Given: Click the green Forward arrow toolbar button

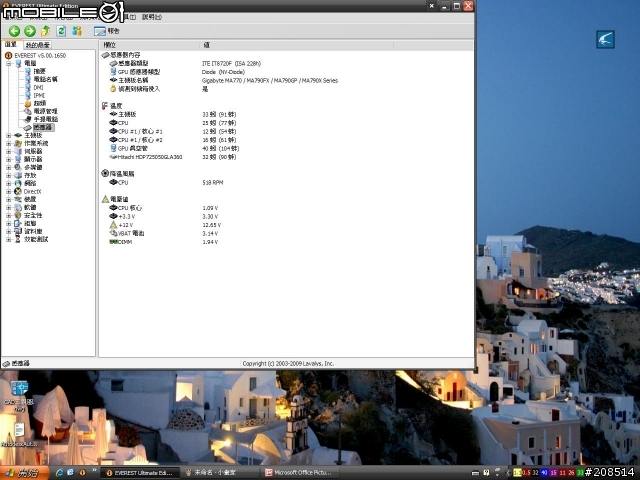Looking at the screenshot, I should click(x=30, y=31).
